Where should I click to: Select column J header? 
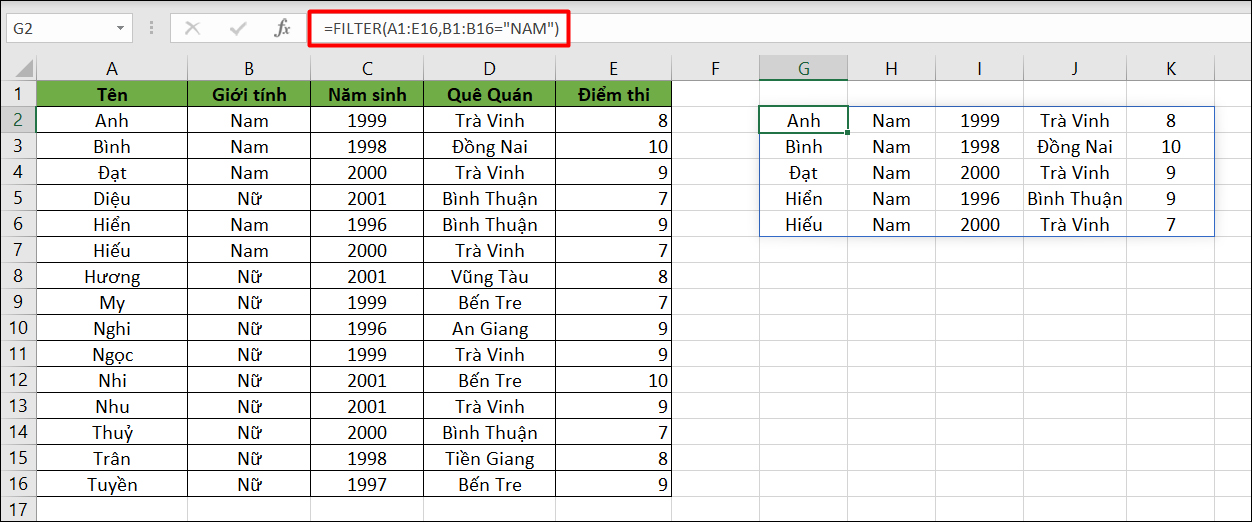[1075, 68]
